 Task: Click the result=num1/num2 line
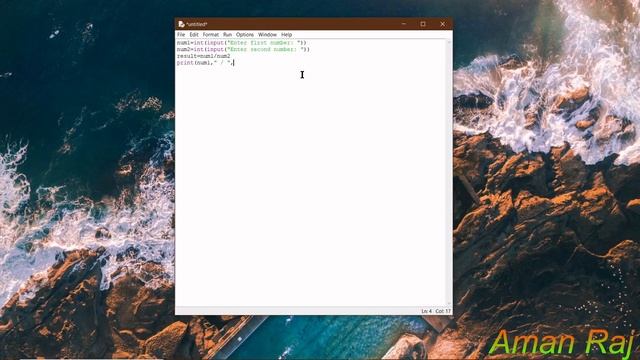(x=203, y=56)
